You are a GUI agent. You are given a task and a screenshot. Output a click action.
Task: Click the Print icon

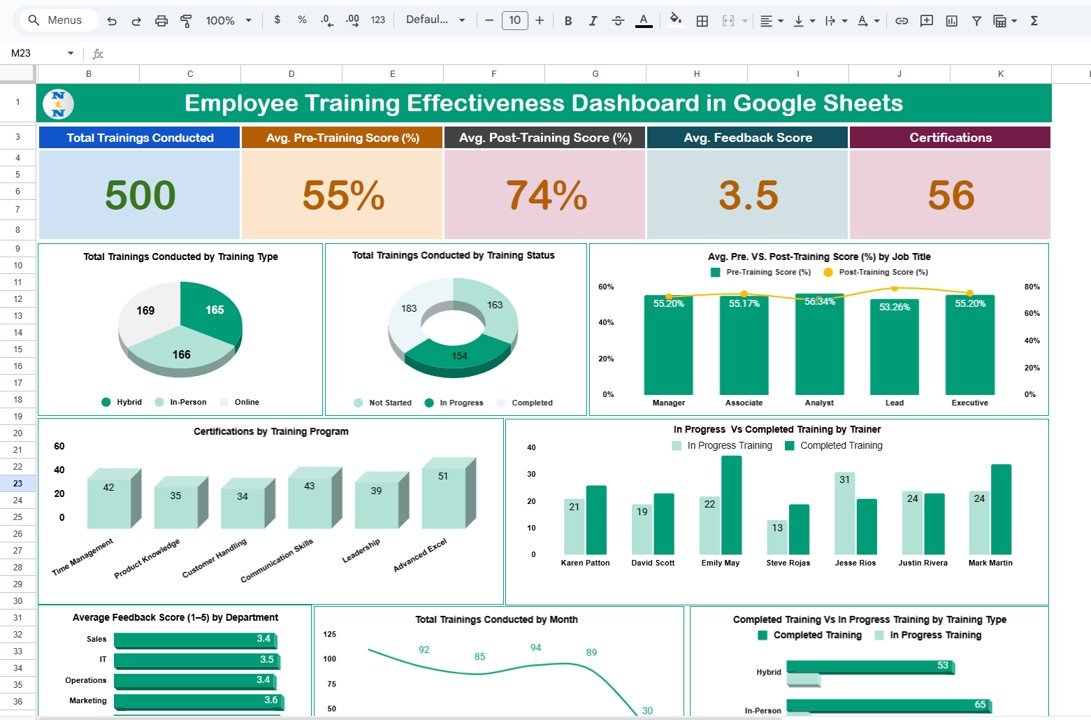pyautogui.click(x=161, y=20)
